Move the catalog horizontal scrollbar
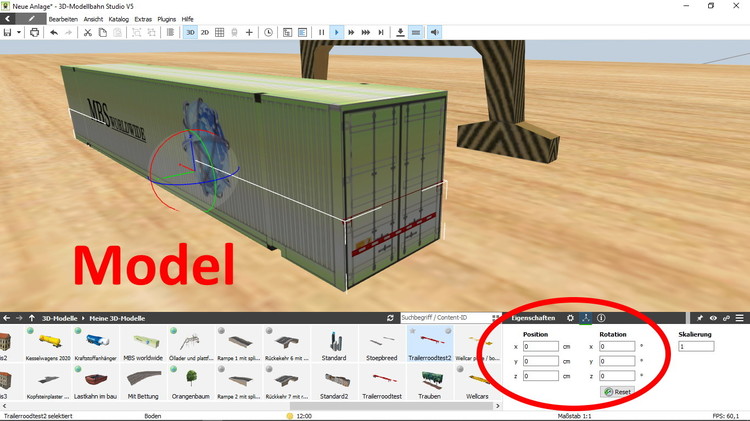 391,406
